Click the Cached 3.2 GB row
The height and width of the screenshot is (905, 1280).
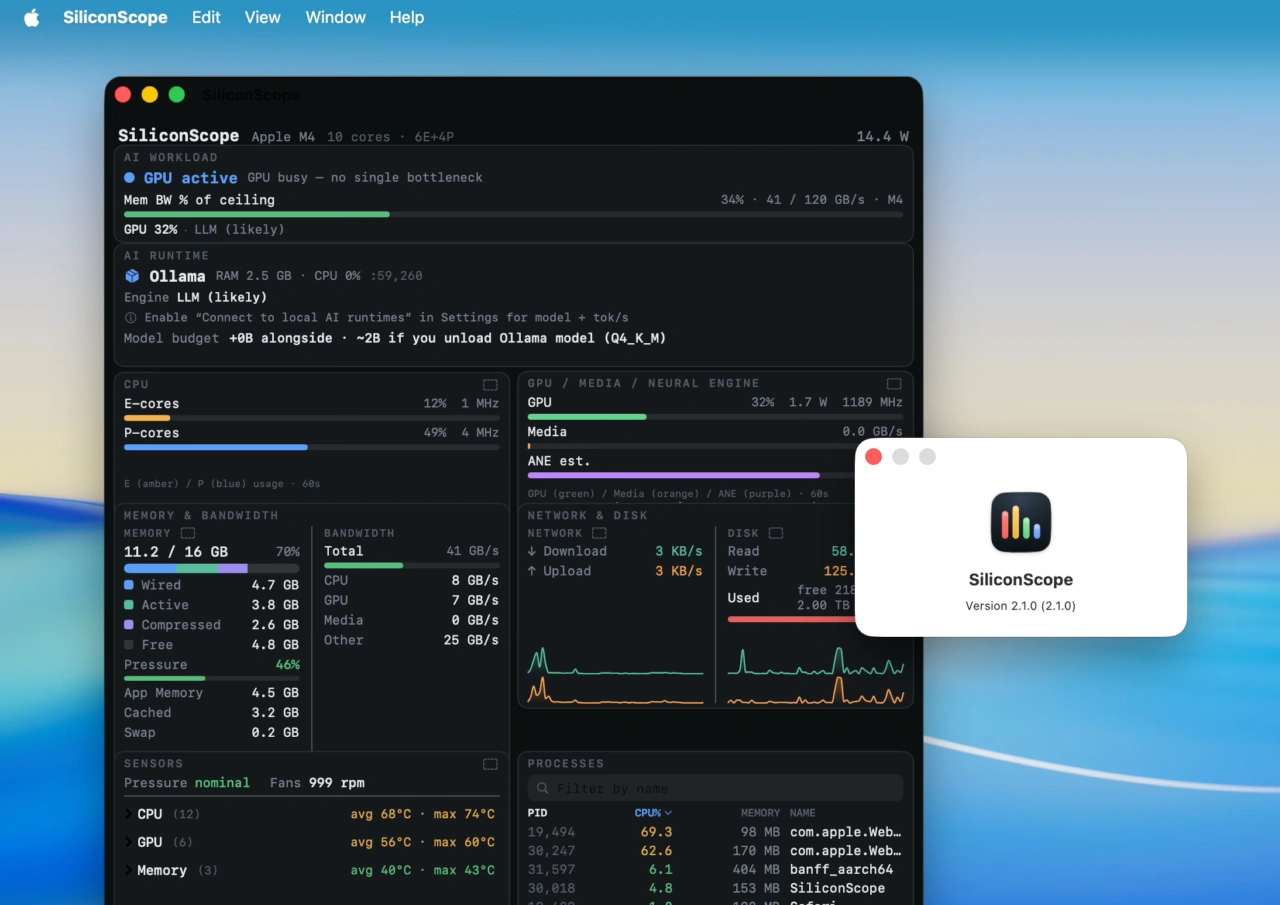coord(211,713)
